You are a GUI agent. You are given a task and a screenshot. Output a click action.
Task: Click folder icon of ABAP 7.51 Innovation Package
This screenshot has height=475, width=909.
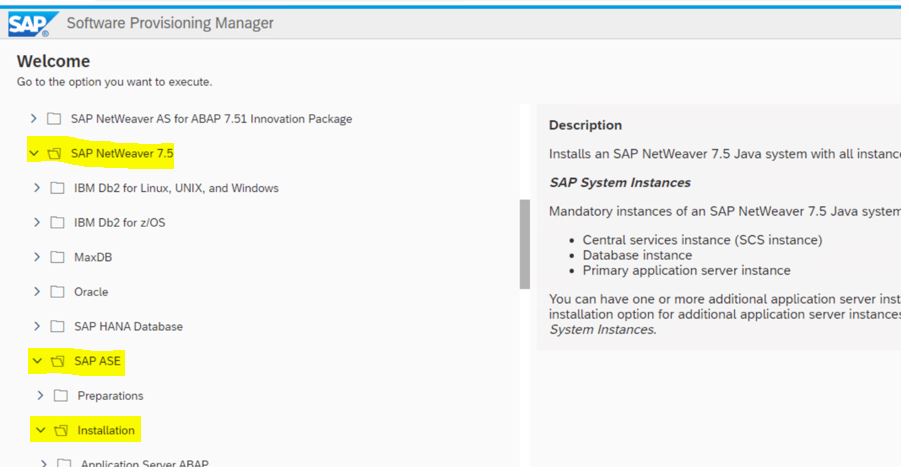tap(54, 119)
